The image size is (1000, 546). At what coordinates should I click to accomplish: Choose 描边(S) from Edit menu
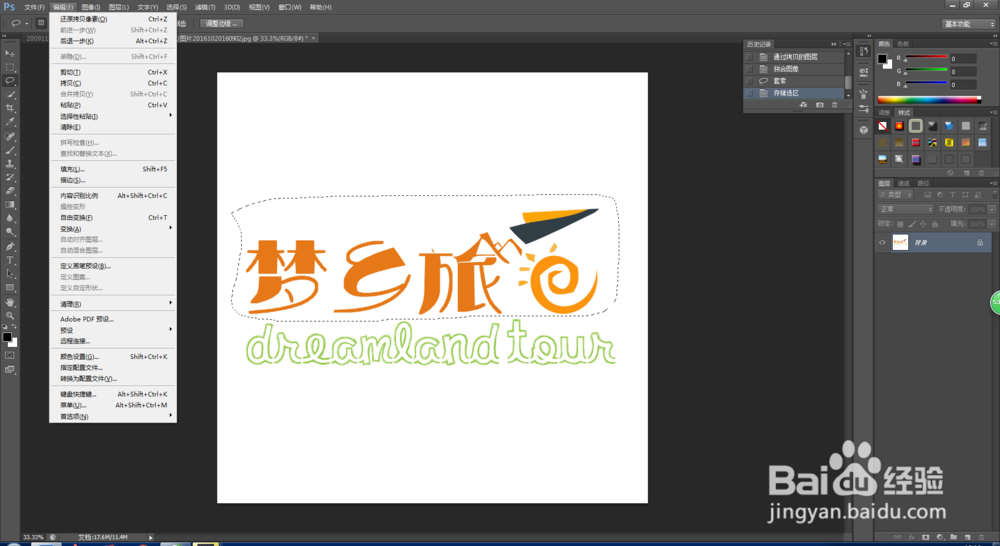point(112,180)
